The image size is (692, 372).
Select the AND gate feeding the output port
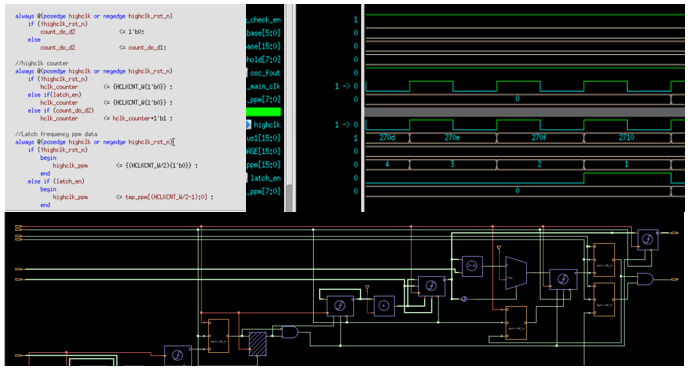[645, 279]
